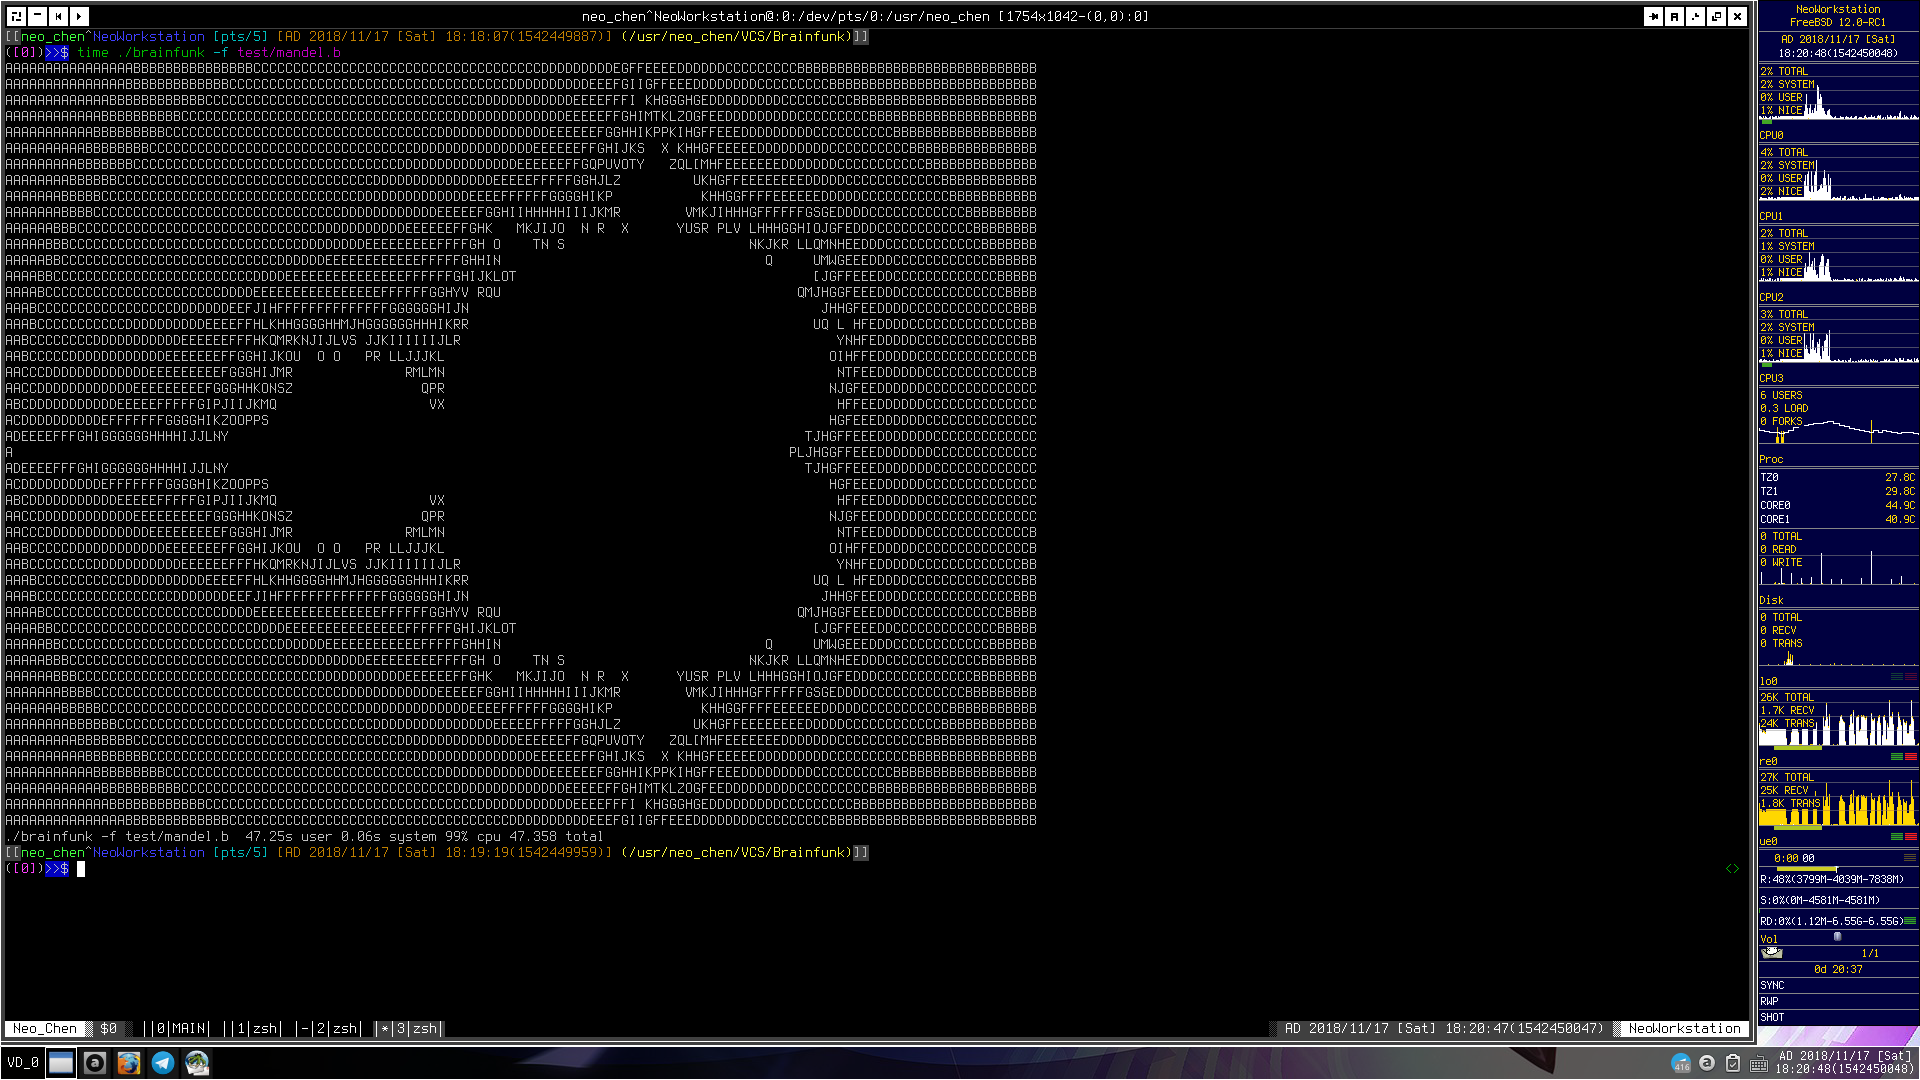Click the left arrow titlebar button
Viewport: 1920px width, 1080px height.
click(58, 16)
